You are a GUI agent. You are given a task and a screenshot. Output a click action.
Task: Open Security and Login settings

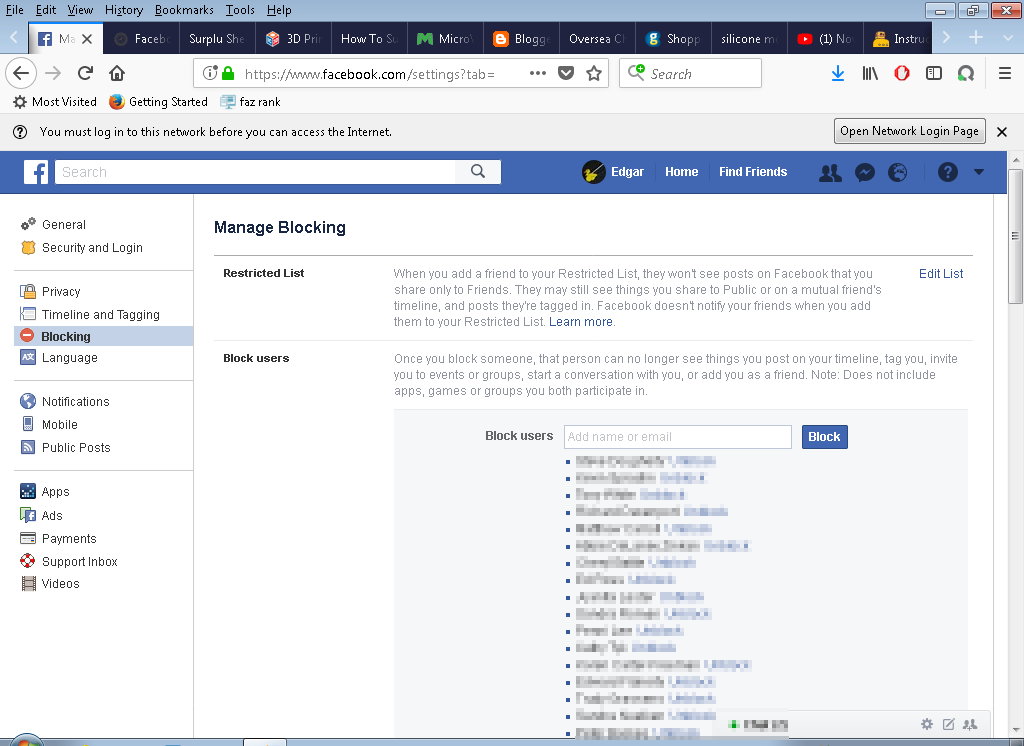[x=82, y=248]
